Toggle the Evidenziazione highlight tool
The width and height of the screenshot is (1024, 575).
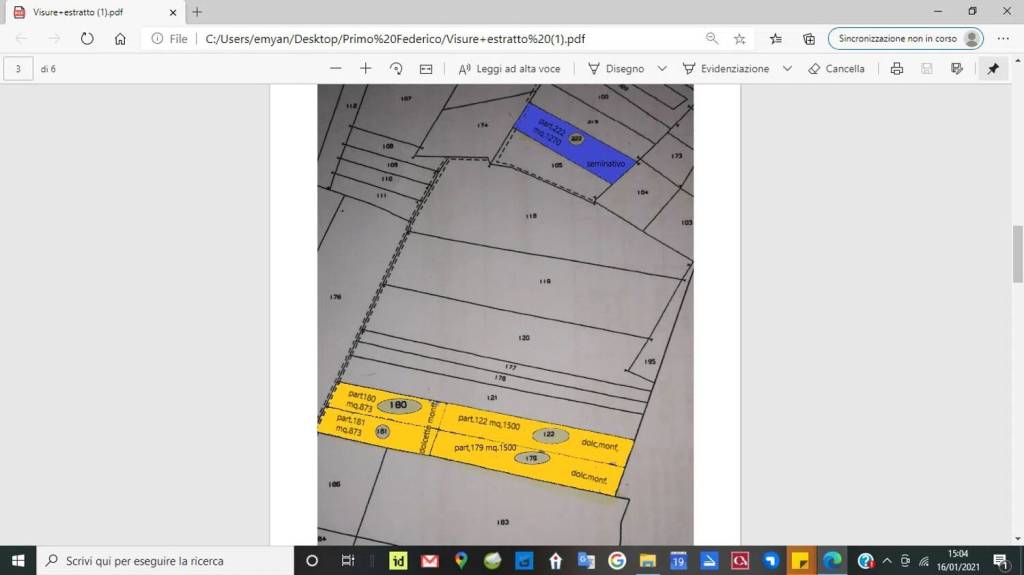point(726,69)
